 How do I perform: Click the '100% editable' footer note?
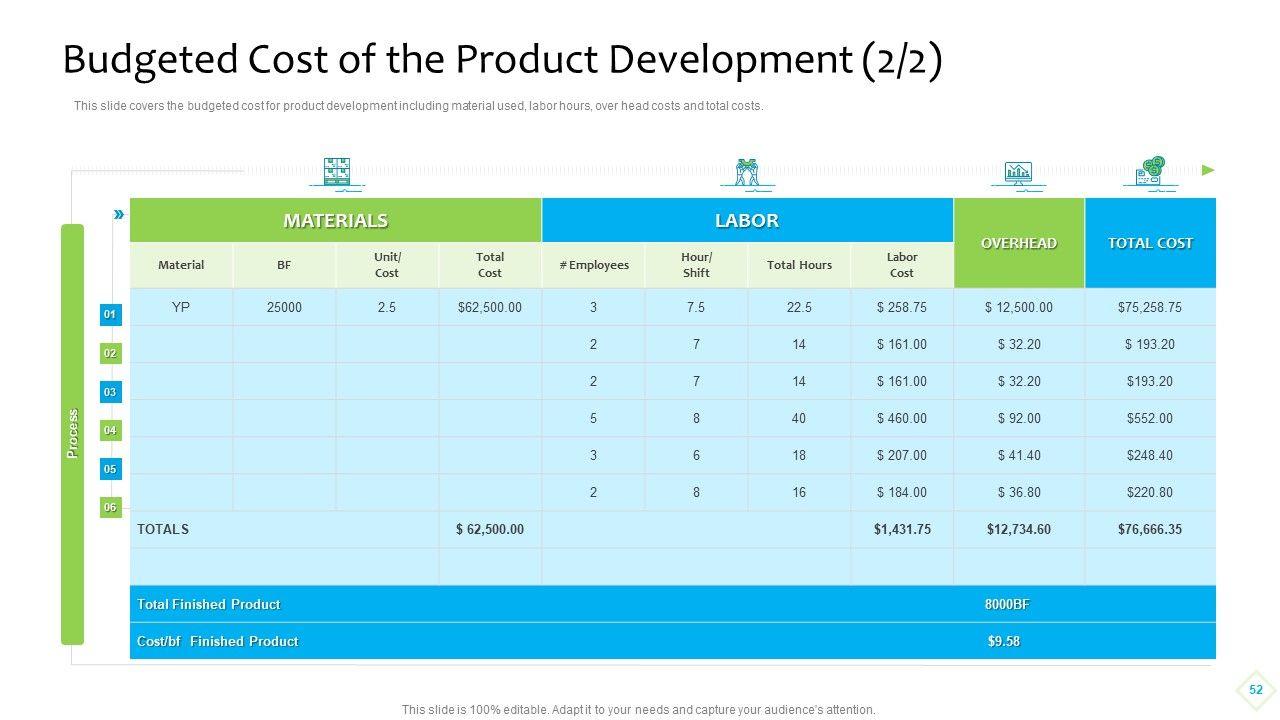click(639, 710)
